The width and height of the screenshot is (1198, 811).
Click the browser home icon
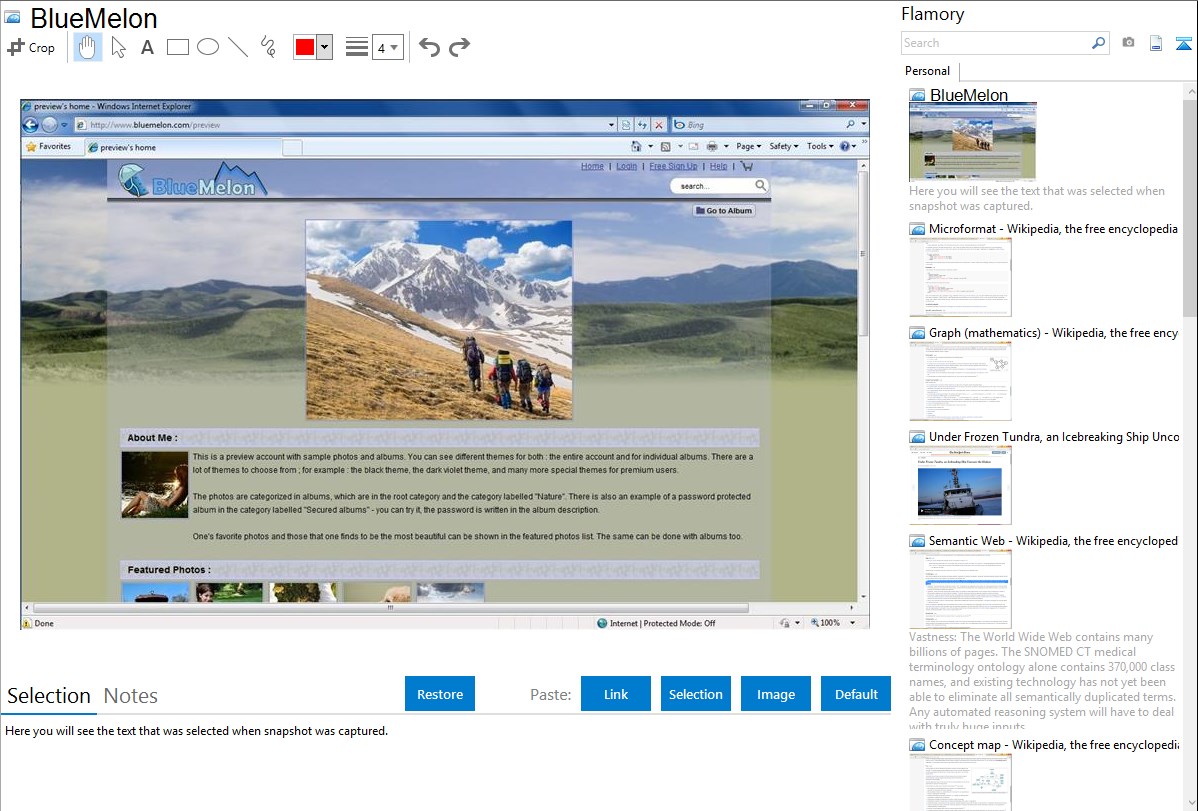pyautogui.click(x=636, y=146)
